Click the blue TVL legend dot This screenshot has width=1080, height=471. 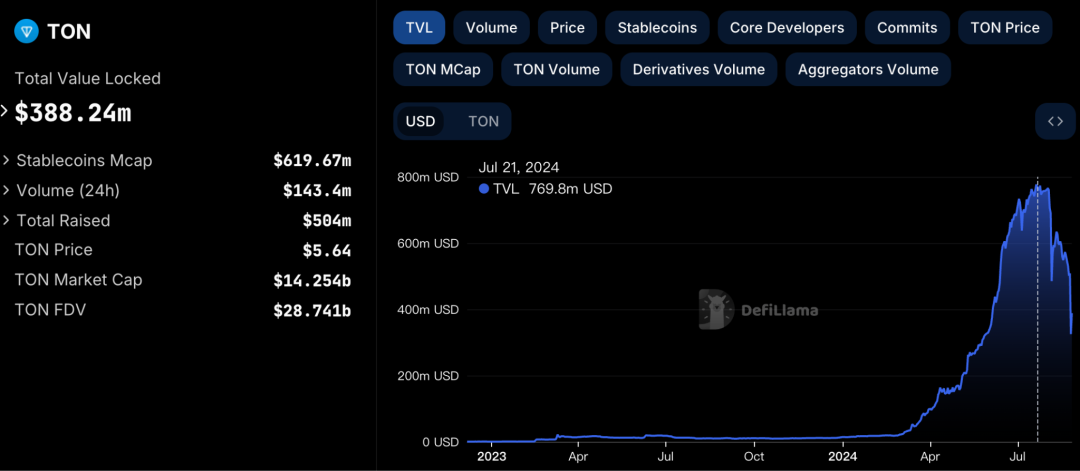(484, 188)
